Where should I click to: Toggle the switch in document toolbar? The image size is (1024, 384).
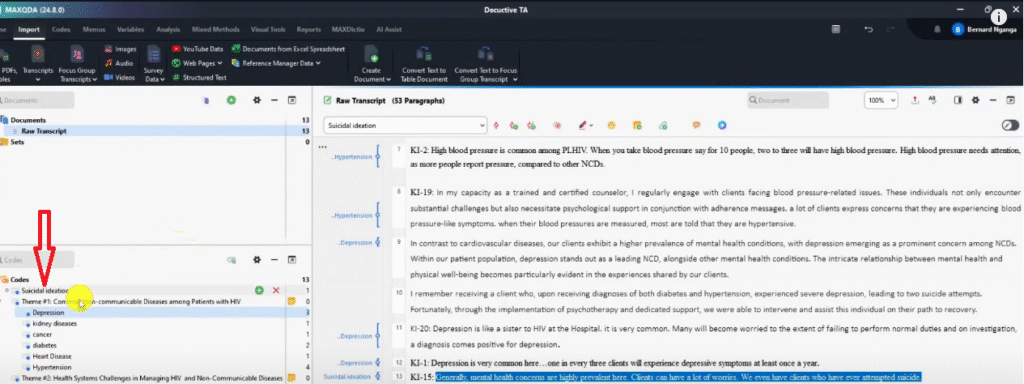(x=1010, y=125)
